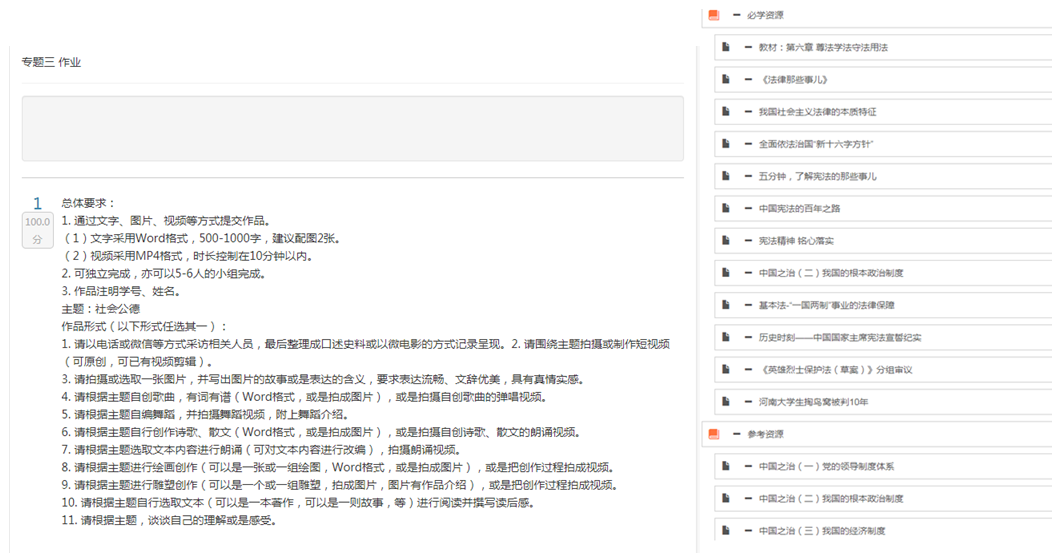Click the document icon for 全面依法治国"新十六字方针"
The height and width of the screenshot is (560, 1052).
click(x=725, y=144)
